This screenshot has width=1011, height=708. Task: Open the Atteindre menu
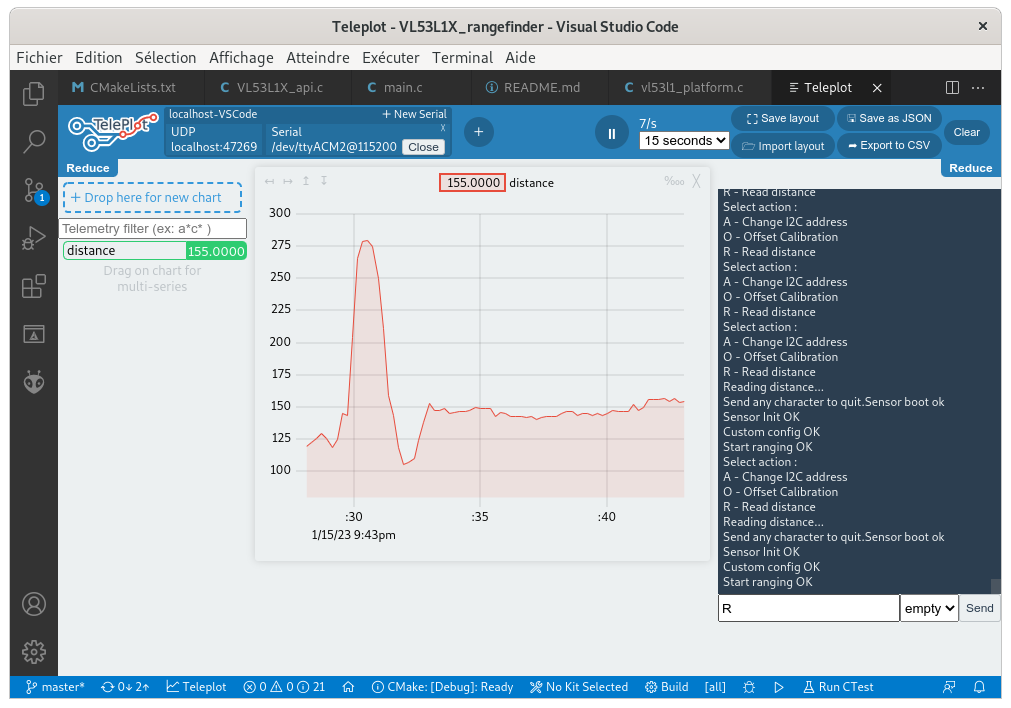318,57
